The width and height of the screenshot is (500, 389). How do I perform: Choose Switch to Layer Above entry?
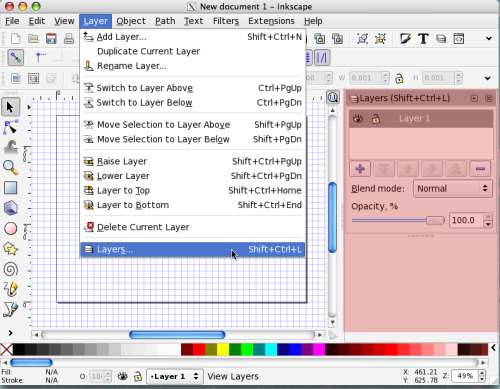193,88
